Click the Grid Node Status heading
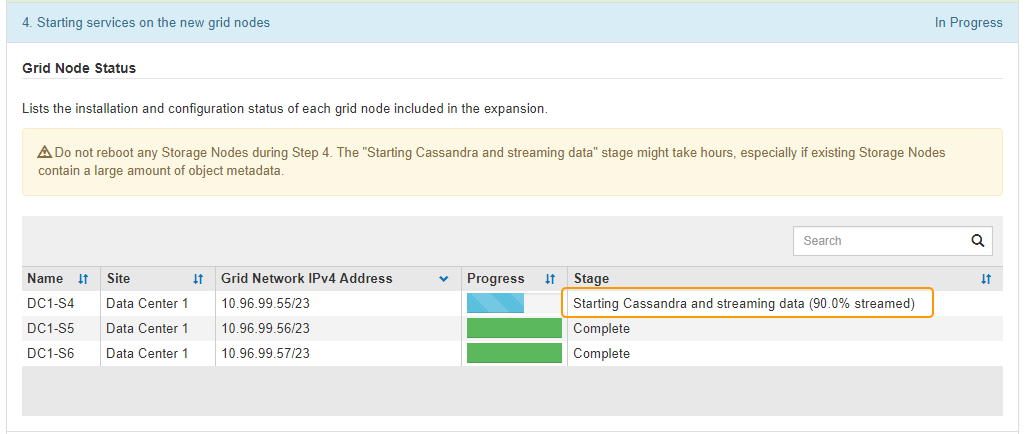This screenshot has width=1027, height=434. coord(79,68)
